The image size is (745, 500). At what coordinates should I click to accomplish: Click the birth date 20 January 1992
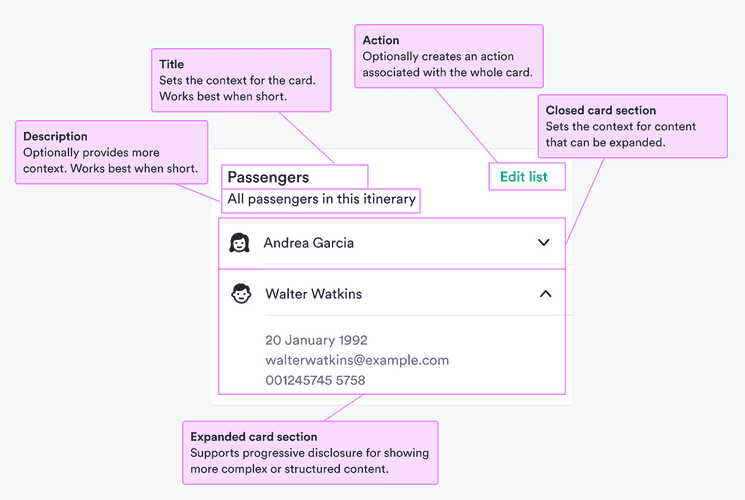316,340
